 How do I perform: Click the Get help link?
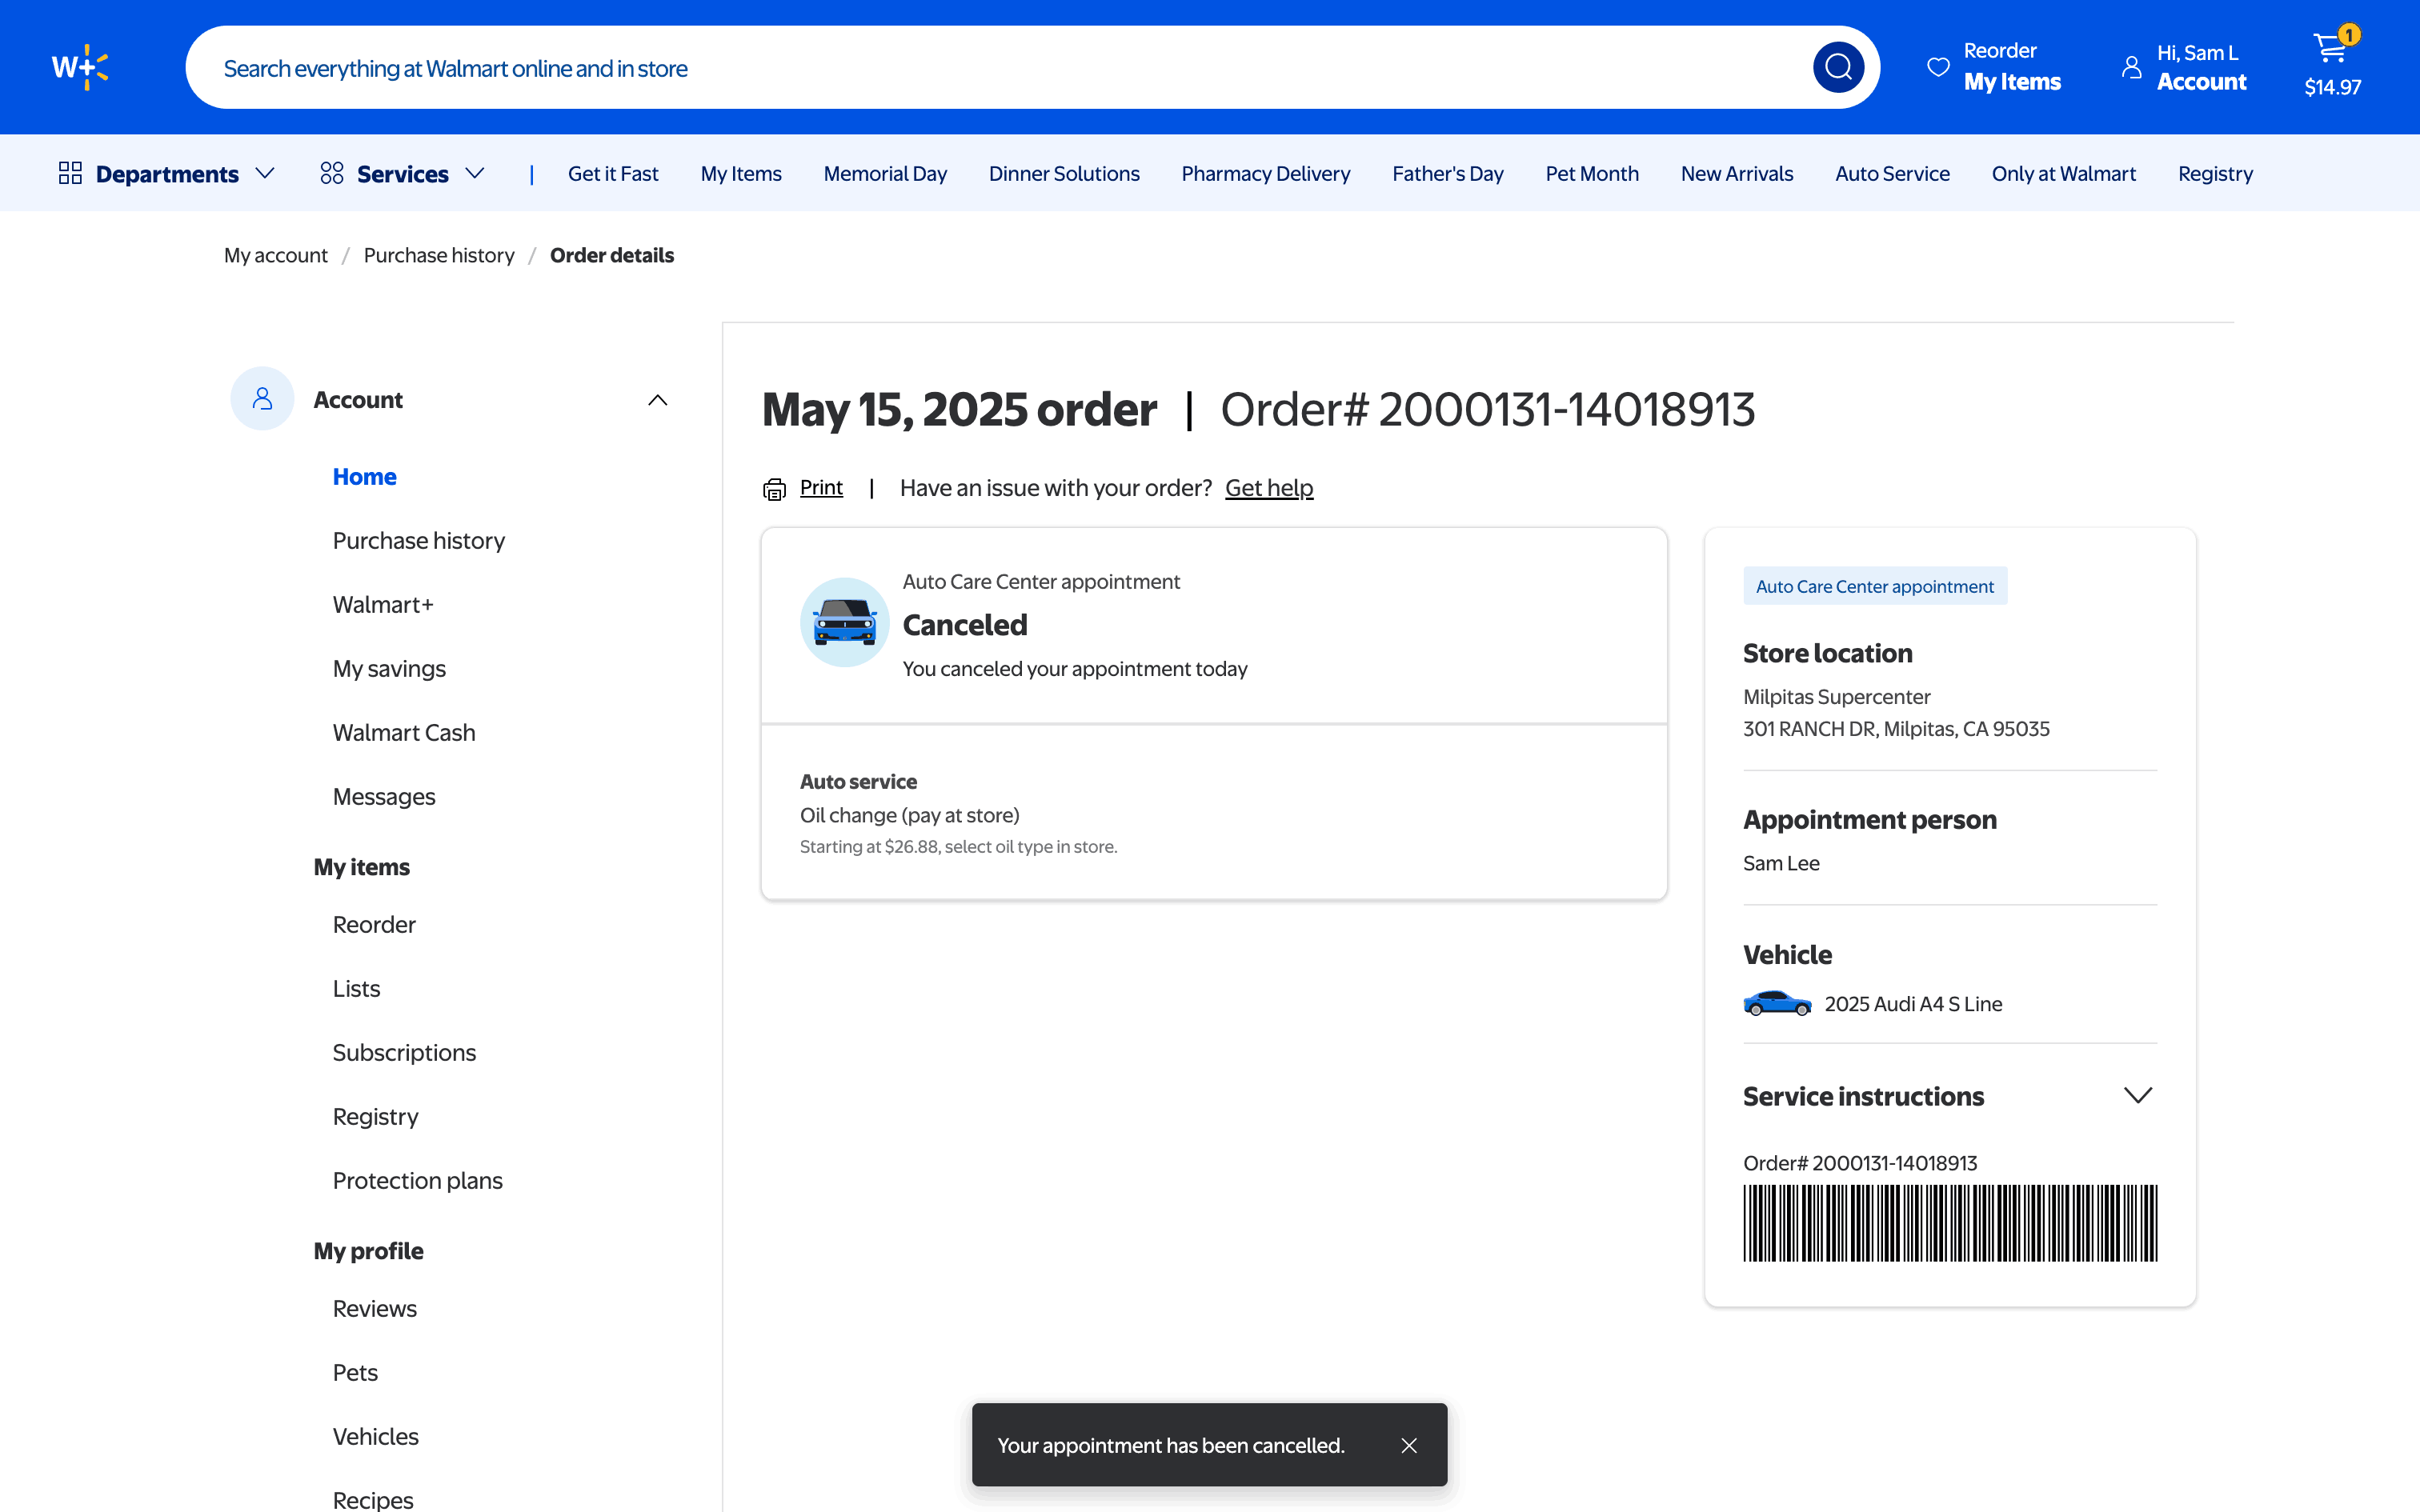coord(1268,488)
